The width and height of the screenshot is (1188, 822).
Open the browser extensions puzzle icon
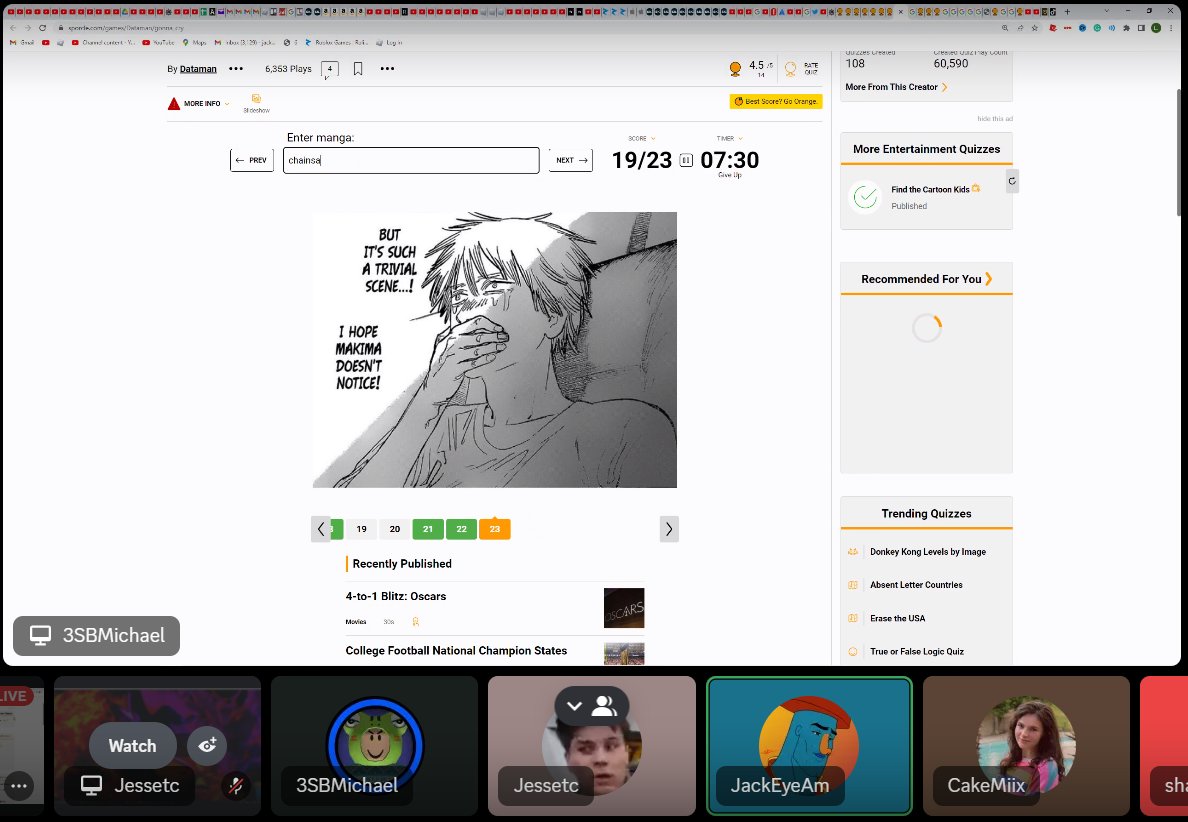[x=1127, y=28]
